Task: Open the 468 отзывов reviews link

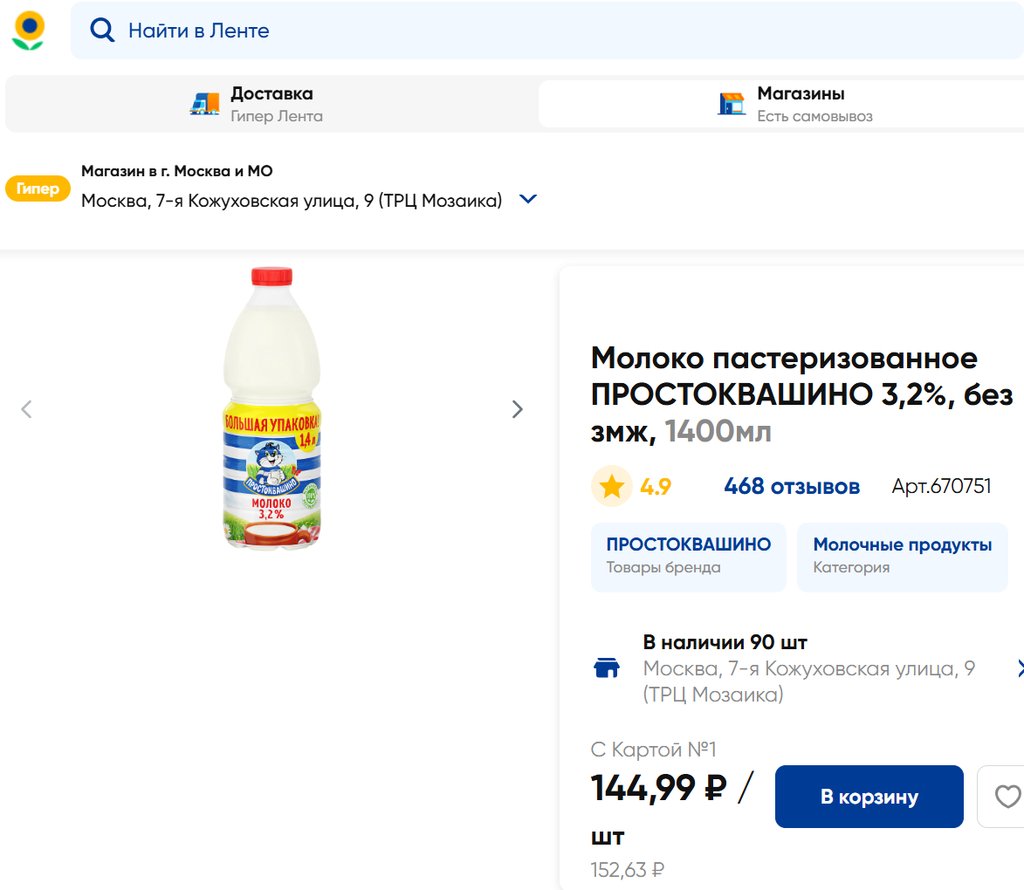Action: [791, 487]
